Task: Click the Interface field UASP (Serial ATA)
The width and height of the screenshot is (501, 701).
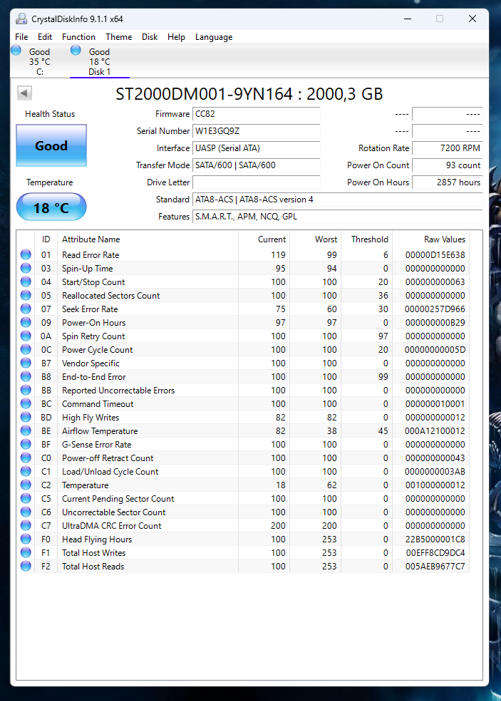Action: [x=256, y=148]
